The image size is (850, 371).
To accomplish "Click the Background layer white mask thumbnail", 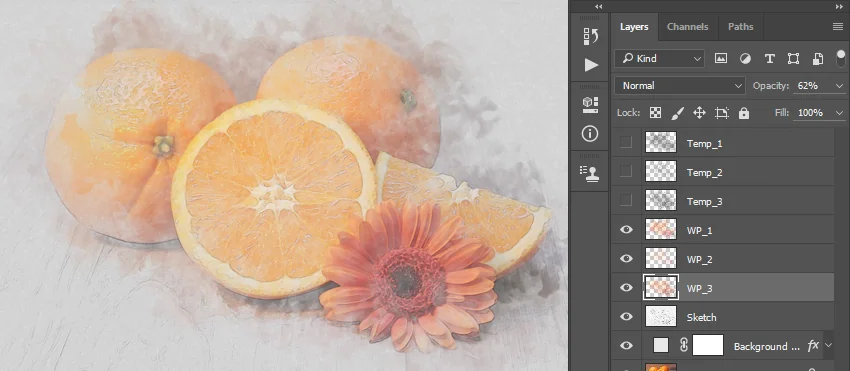I will [708, 345].
